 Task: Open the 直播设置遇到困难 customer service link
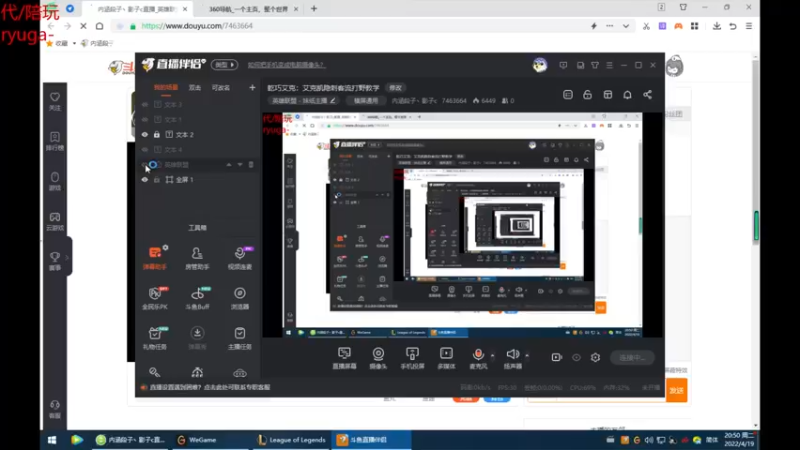point(210,387)
